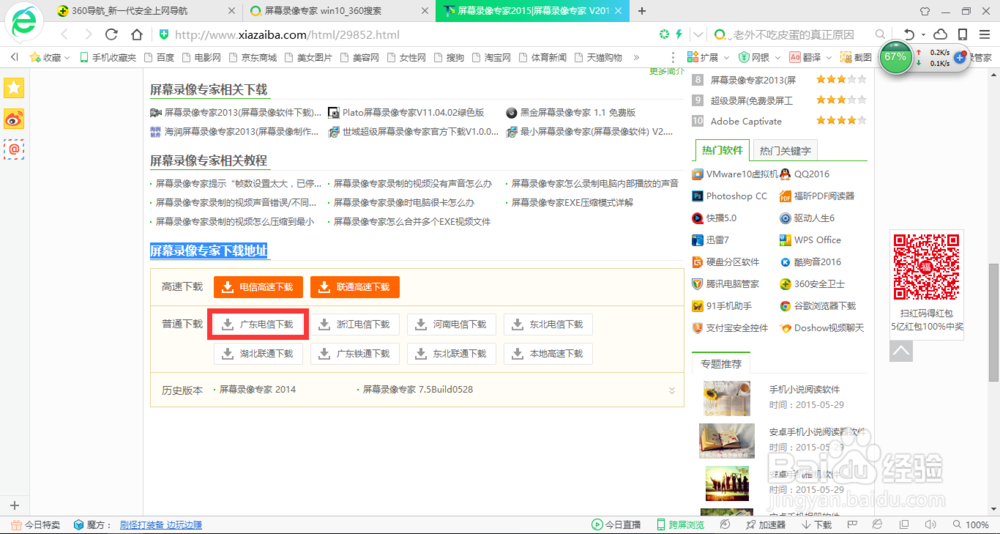The image size is (1000, 534).
Task: Open 今日特卖 gift icon in status bar
Action: click(36, 524)
